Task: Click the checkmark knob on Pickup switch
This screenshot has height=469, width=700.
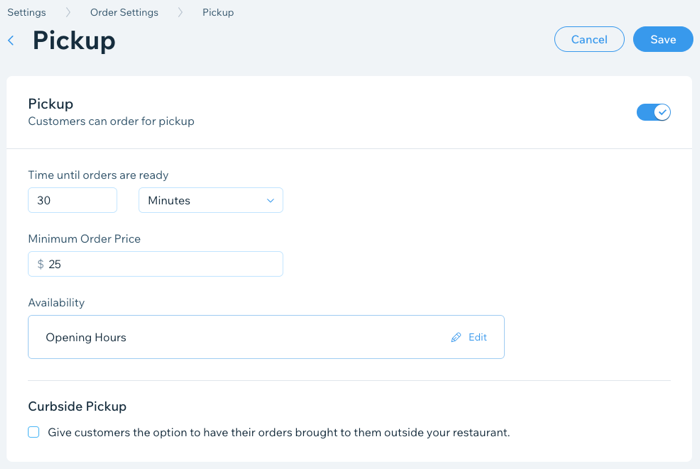Action: click(662, 112)
